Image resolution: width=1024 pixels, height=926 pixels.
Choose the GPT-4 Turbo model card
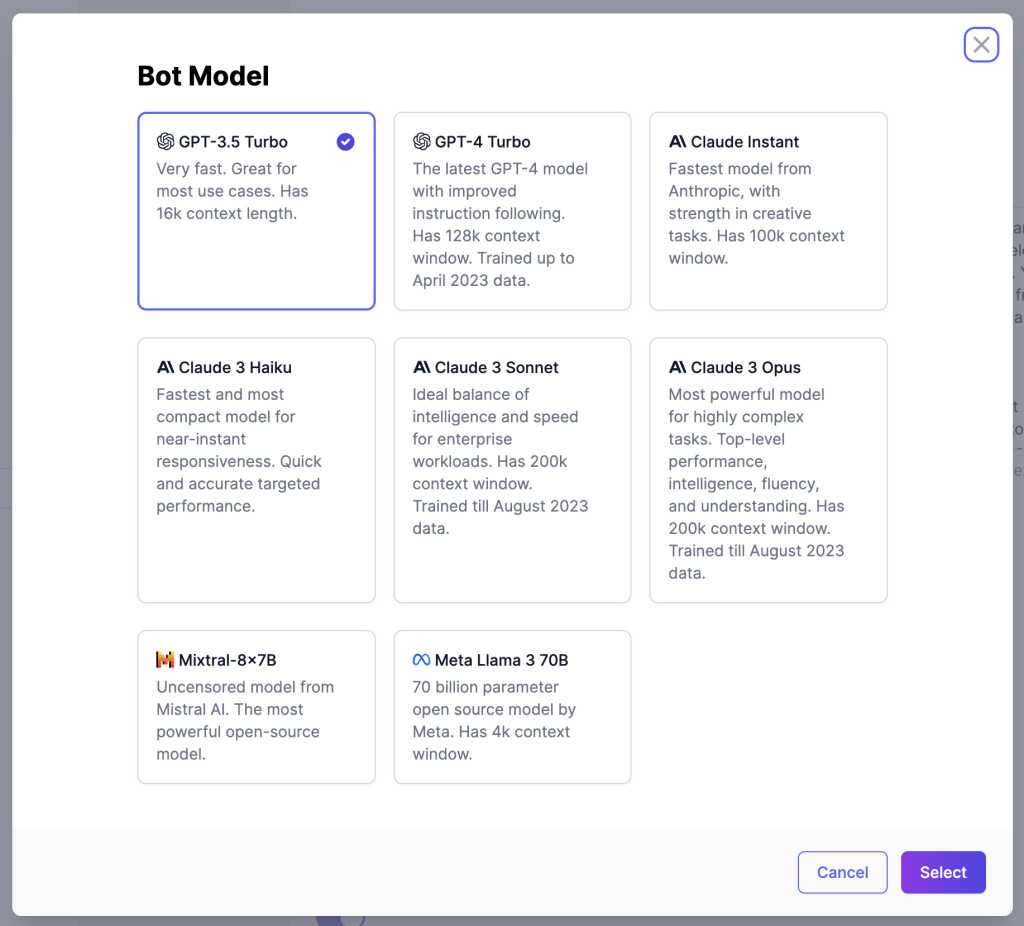[512, 211]
